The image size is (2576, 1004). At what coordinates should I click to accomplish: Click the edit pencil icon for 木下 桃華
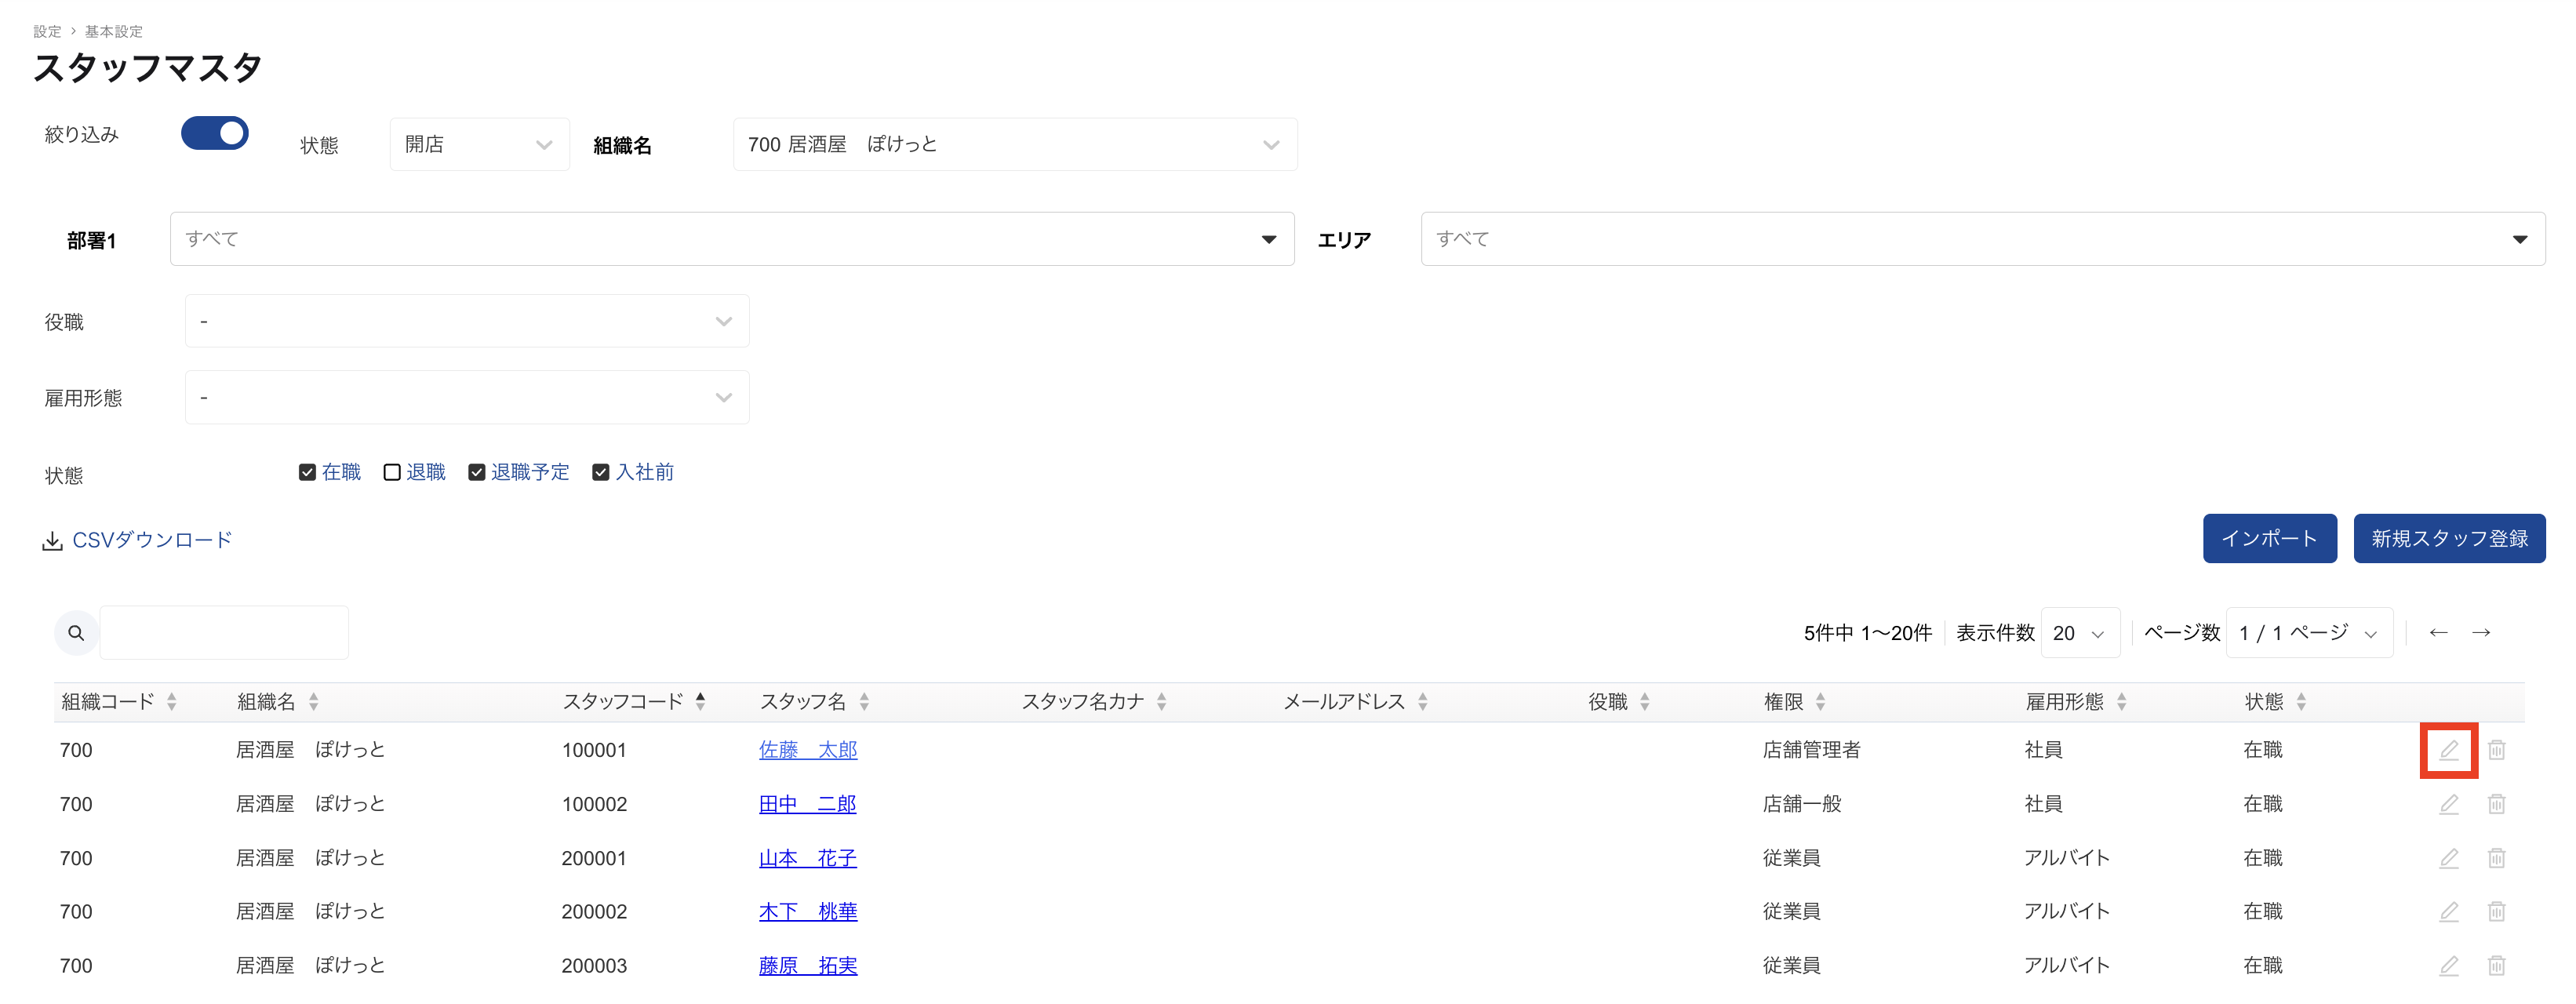tap(2448, 911)
